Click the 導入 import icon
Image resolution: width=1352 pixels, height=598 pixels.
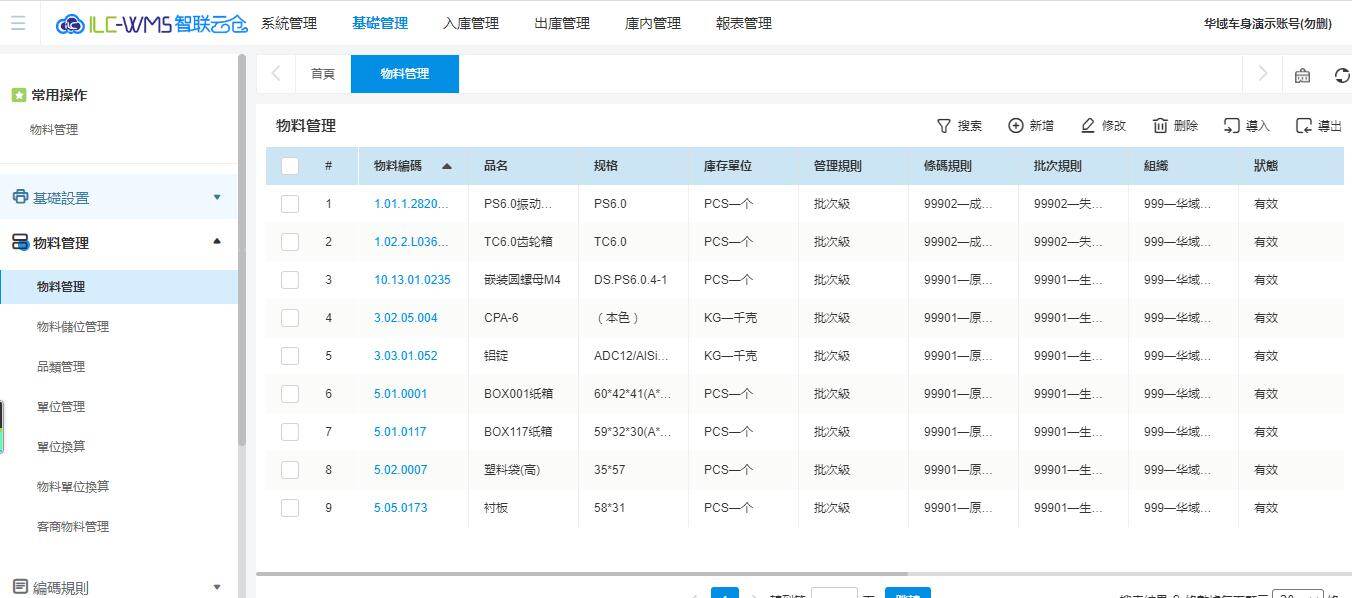coord(1232,126)
